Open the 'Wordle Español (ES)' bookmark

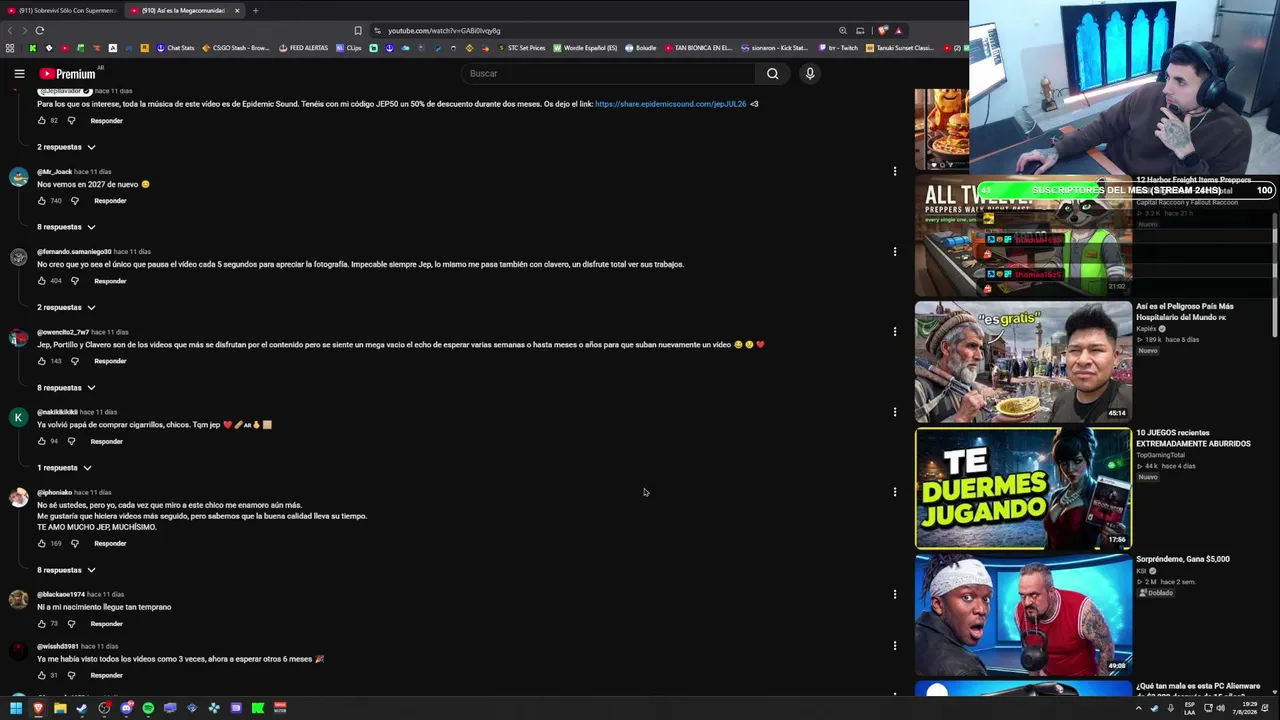pyautogui.click(x=585, y=48)
